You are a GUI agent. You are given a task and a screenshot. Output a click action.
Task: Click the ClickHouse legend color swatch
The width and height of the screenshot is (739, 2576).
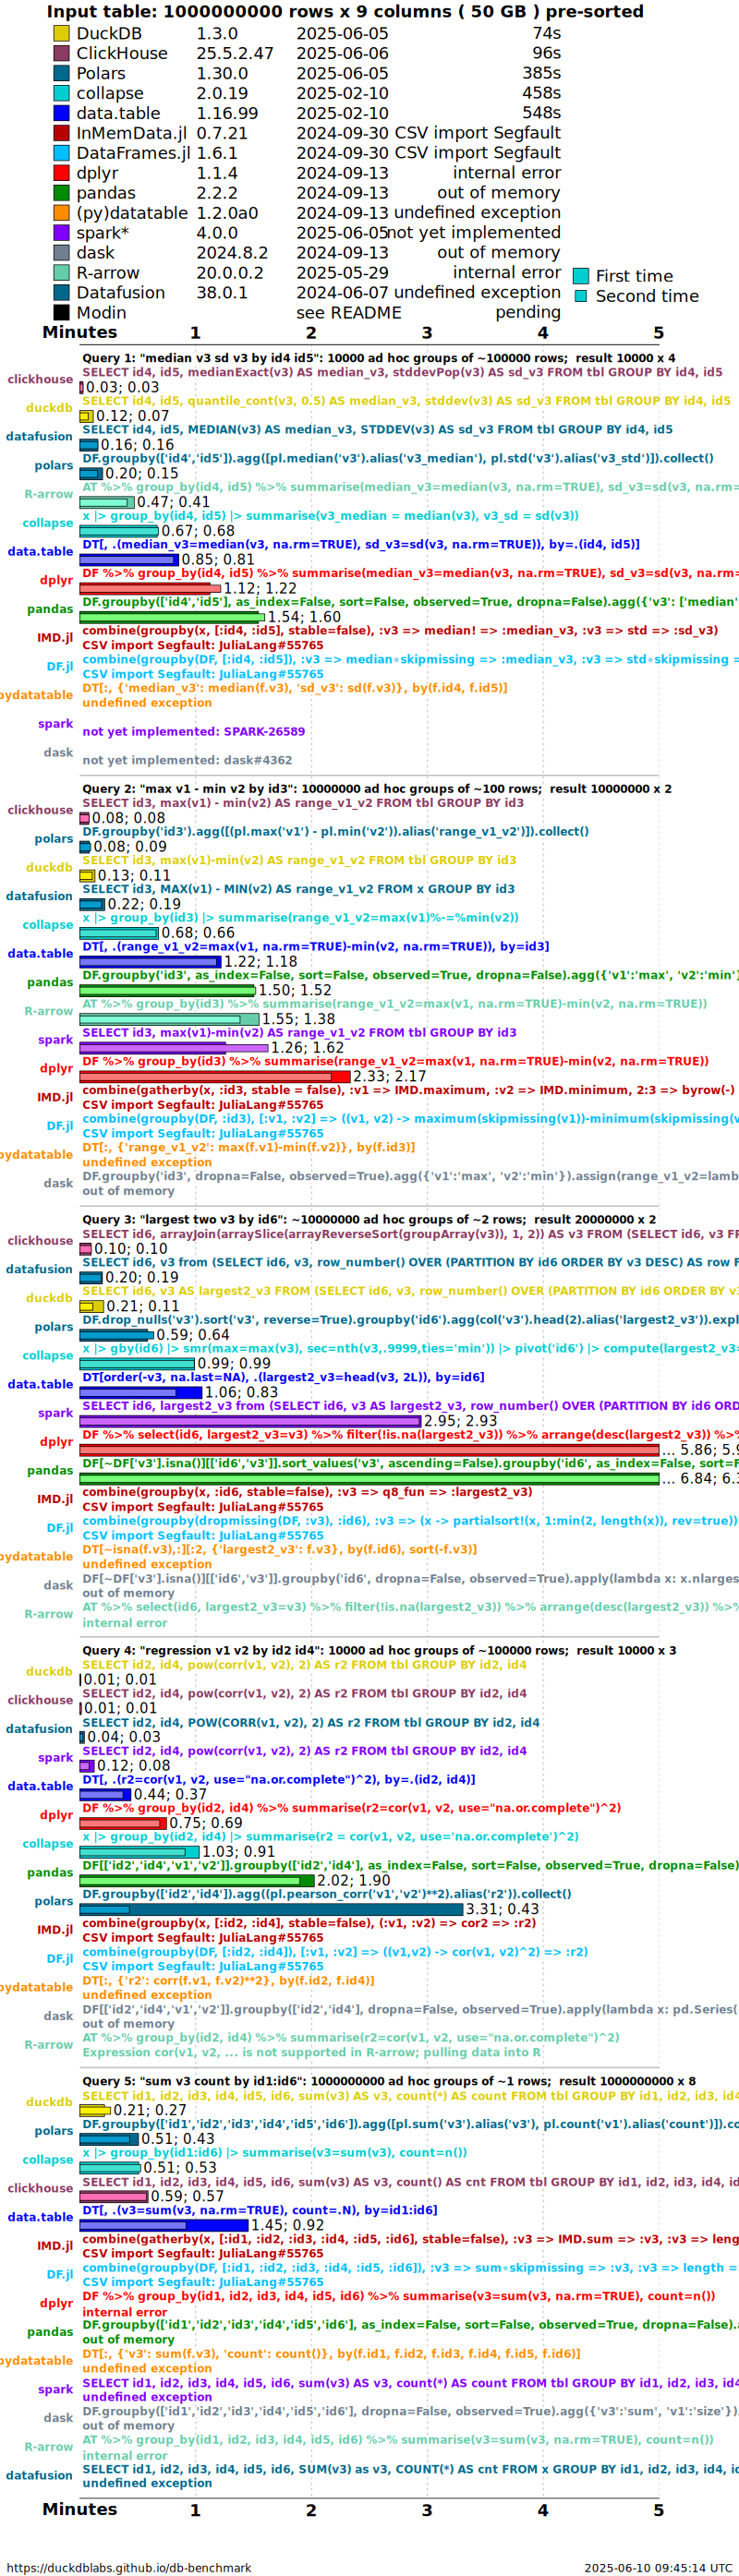coord(61,53)
